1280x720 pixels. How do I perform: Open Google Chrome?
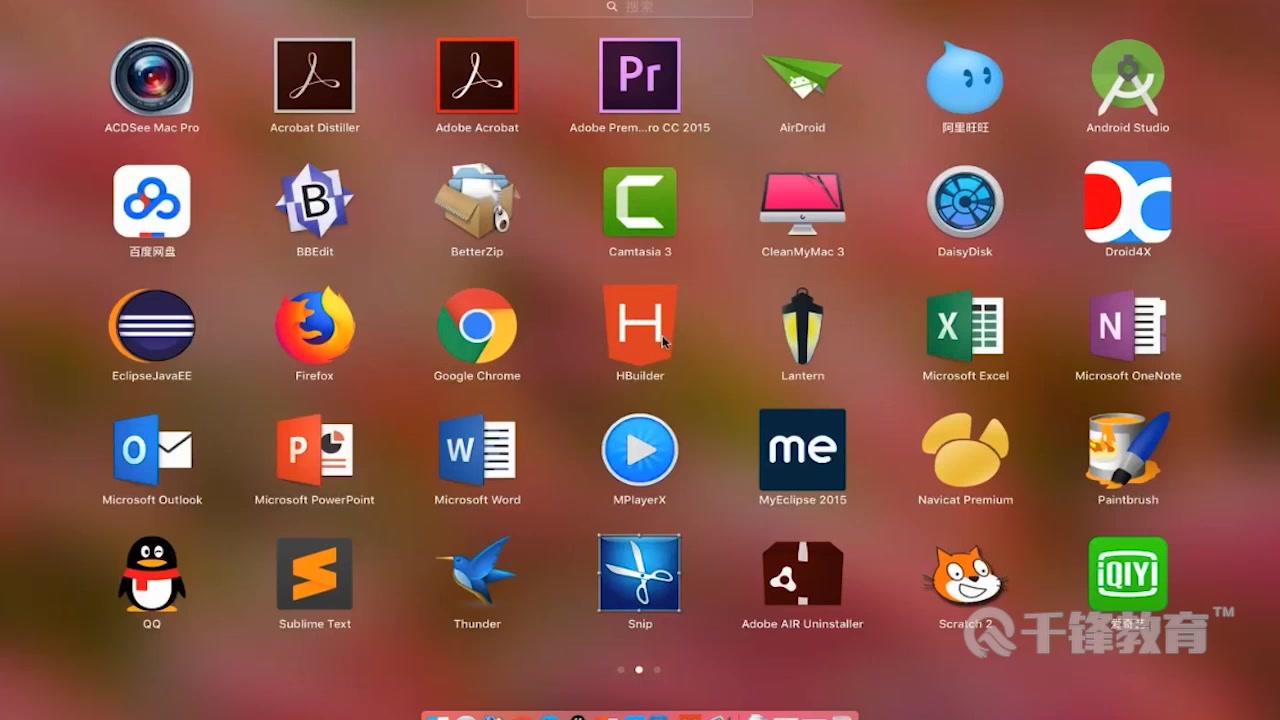477,325
